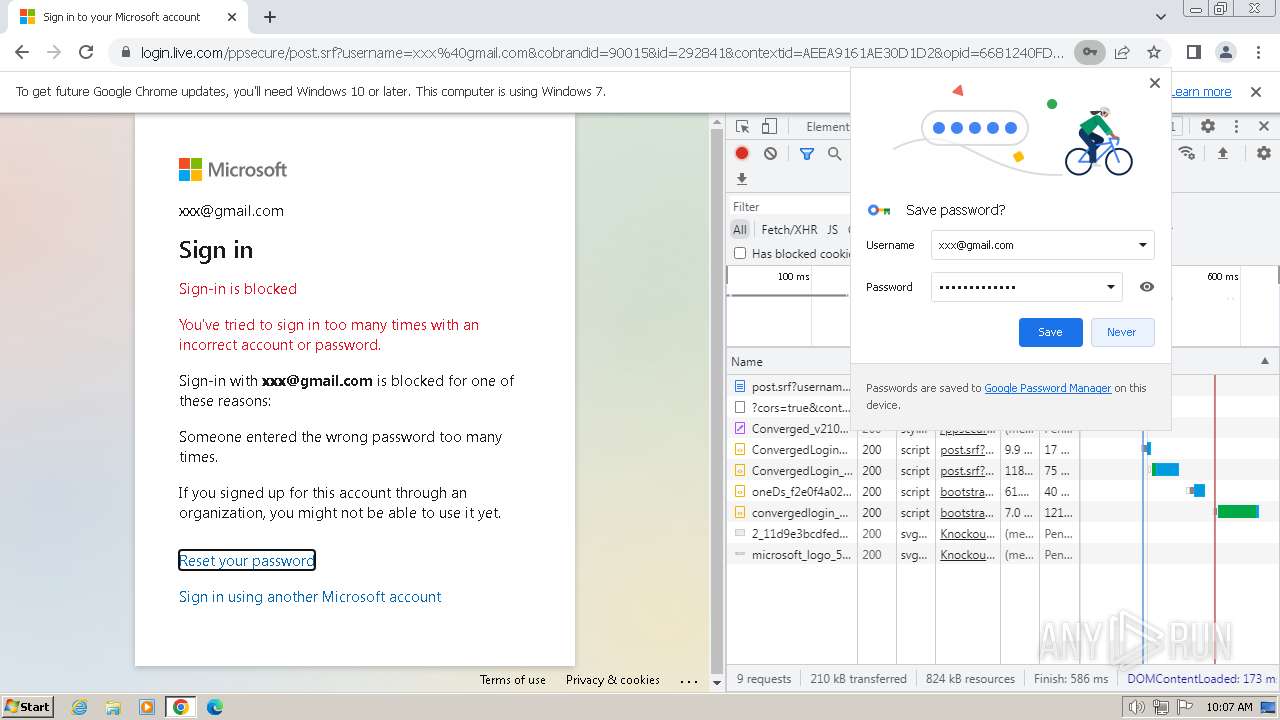Open Terms of use link

[x=513, y=680]
